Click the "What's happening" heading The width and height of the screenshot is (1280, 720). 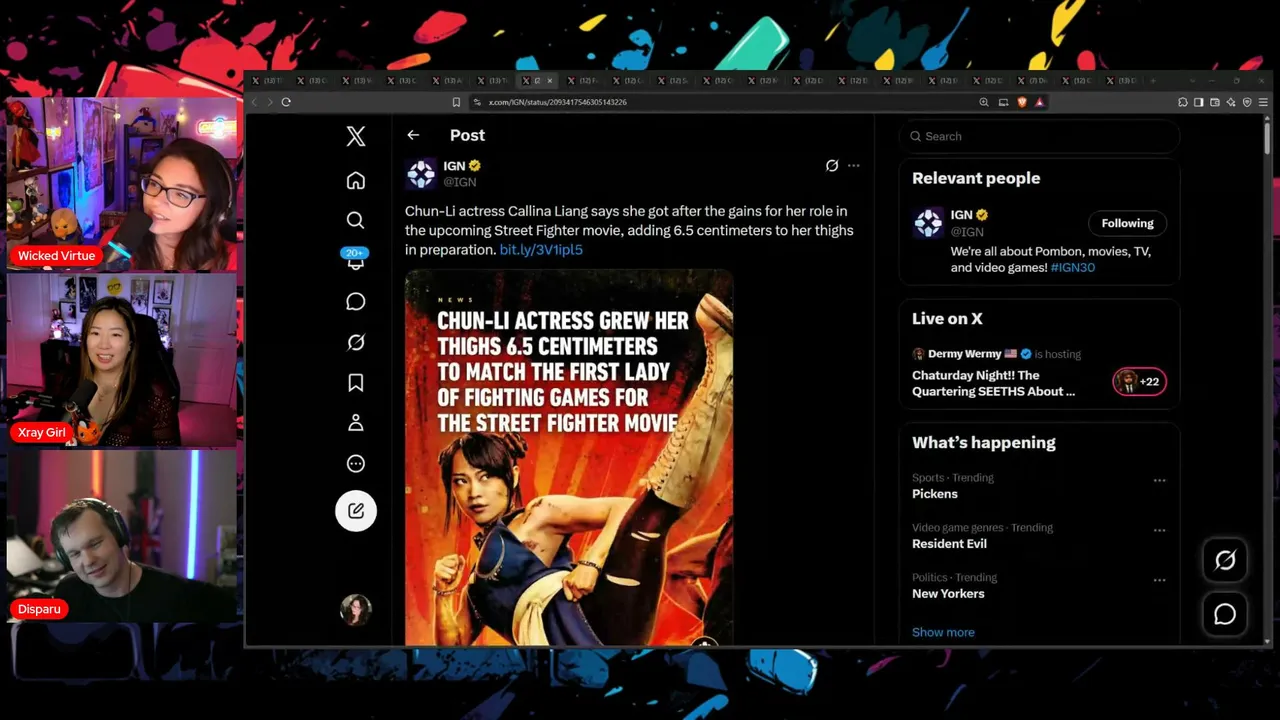tap(984, 443)
